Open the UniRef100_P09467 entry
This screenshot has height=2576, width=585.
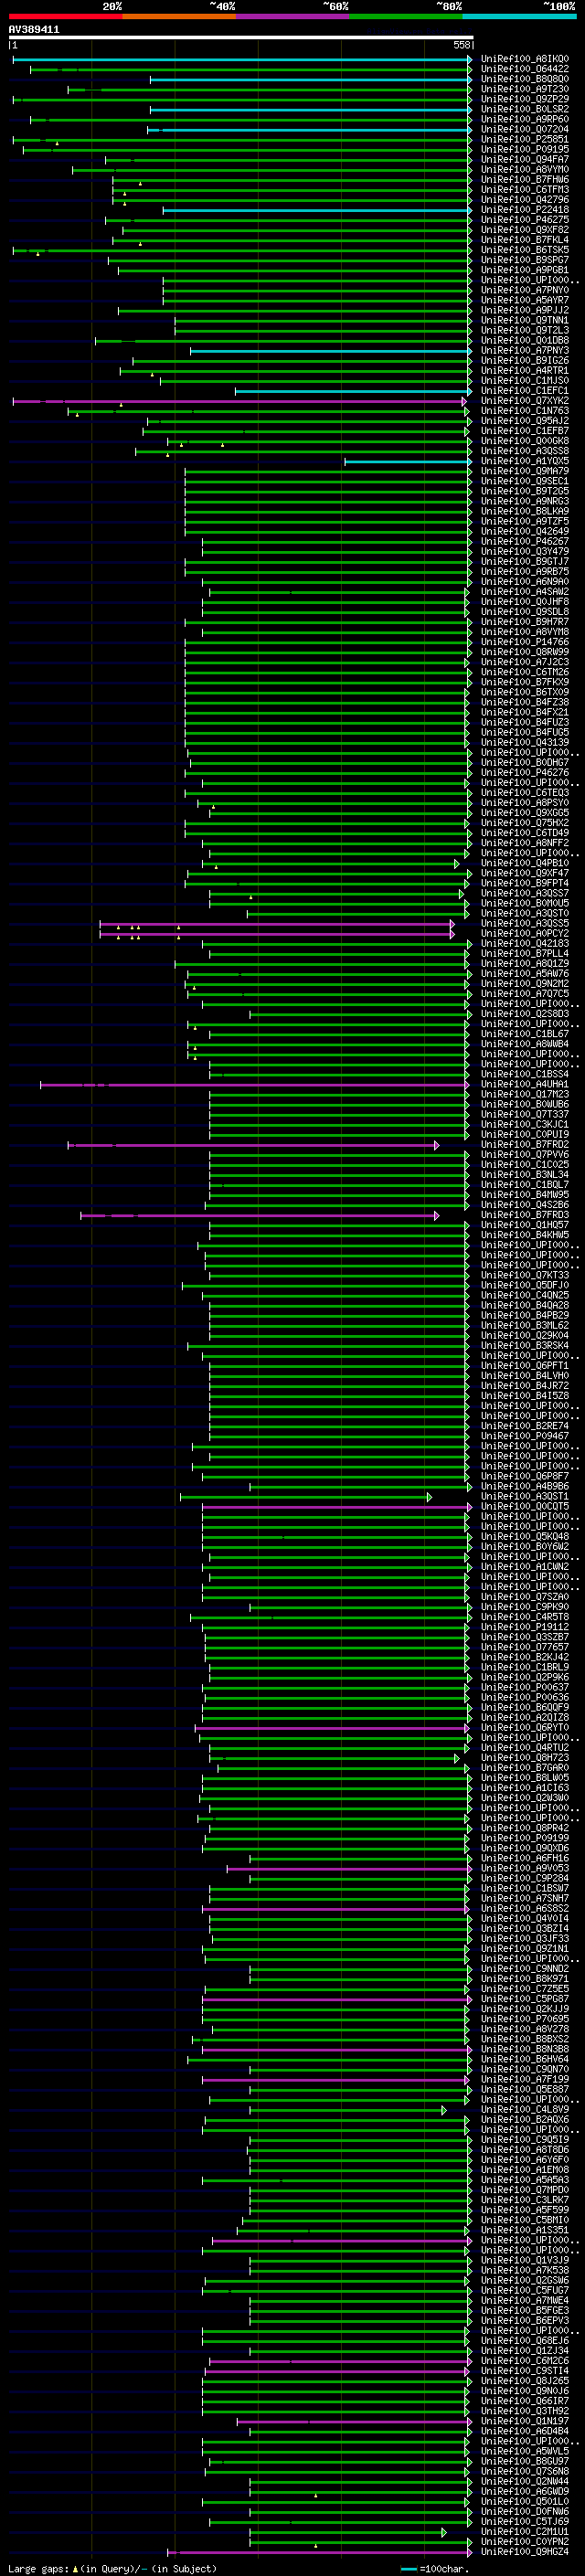coord(524,1436)
